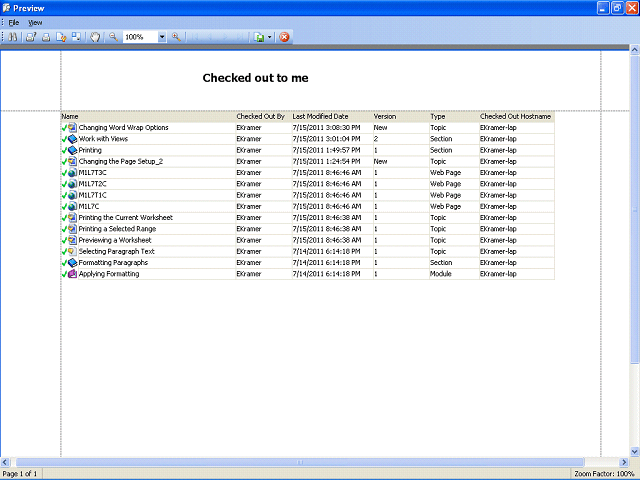Image resolution: width=640 pixels, height=480 pixels.
Task: Click the Zoom In magnifier icon
Action: pos(176,37)
